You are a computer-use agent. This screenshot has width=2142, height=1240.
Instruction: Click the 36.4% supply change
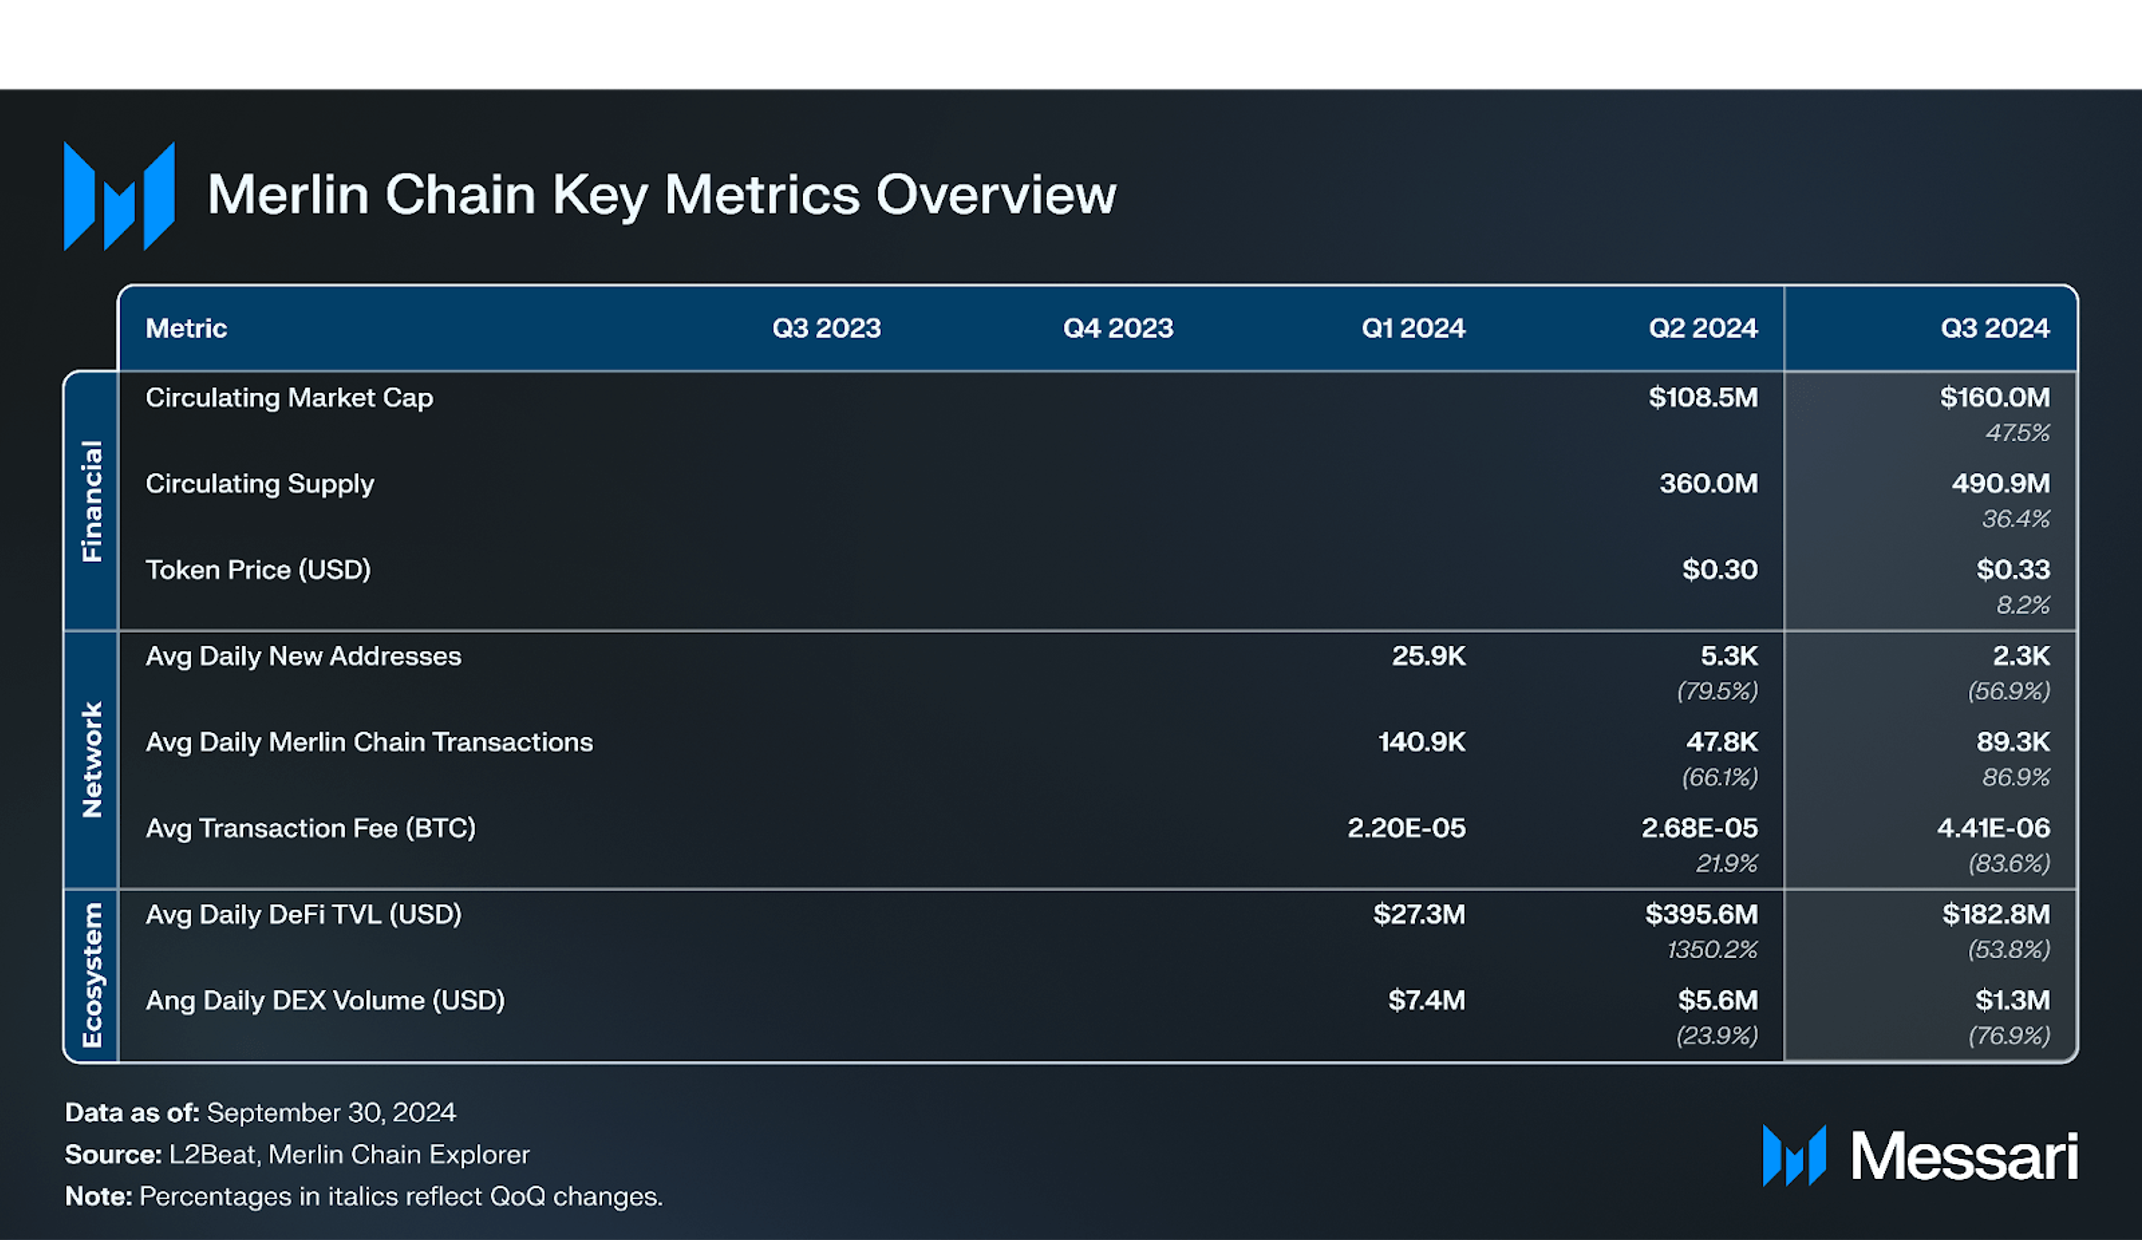click(x=2016, y=519)
